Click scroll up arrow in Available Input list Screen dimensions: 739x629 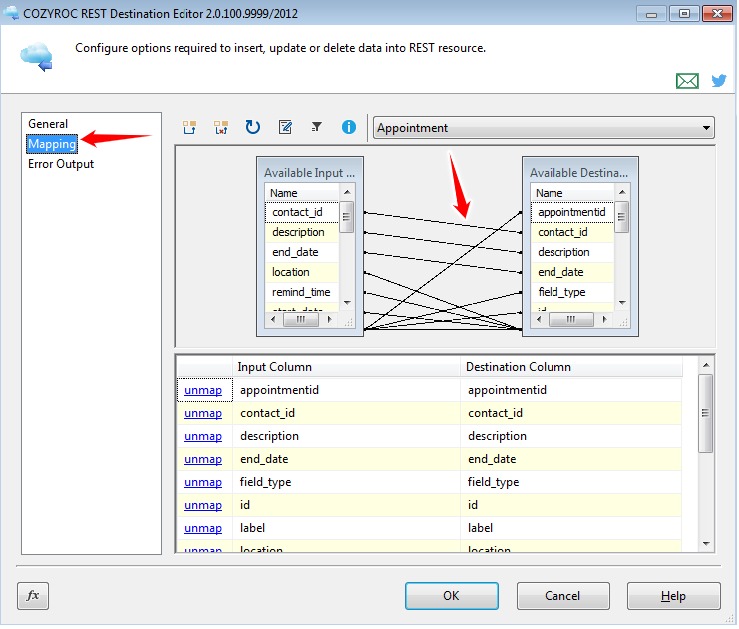(x=347, y=192)
